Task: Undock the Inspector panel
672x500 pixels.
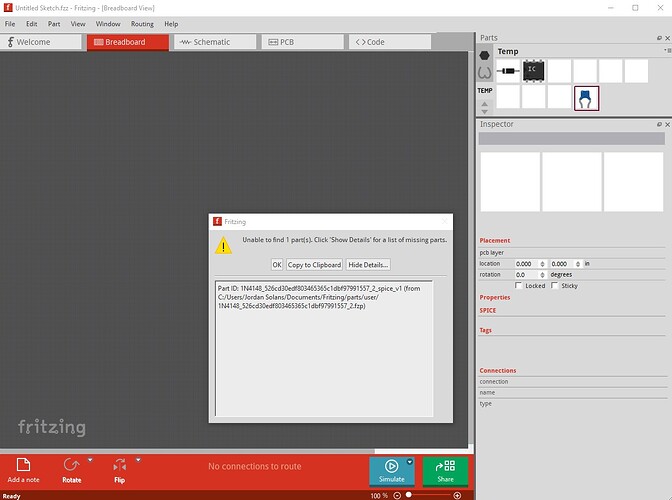Action: 659,124
